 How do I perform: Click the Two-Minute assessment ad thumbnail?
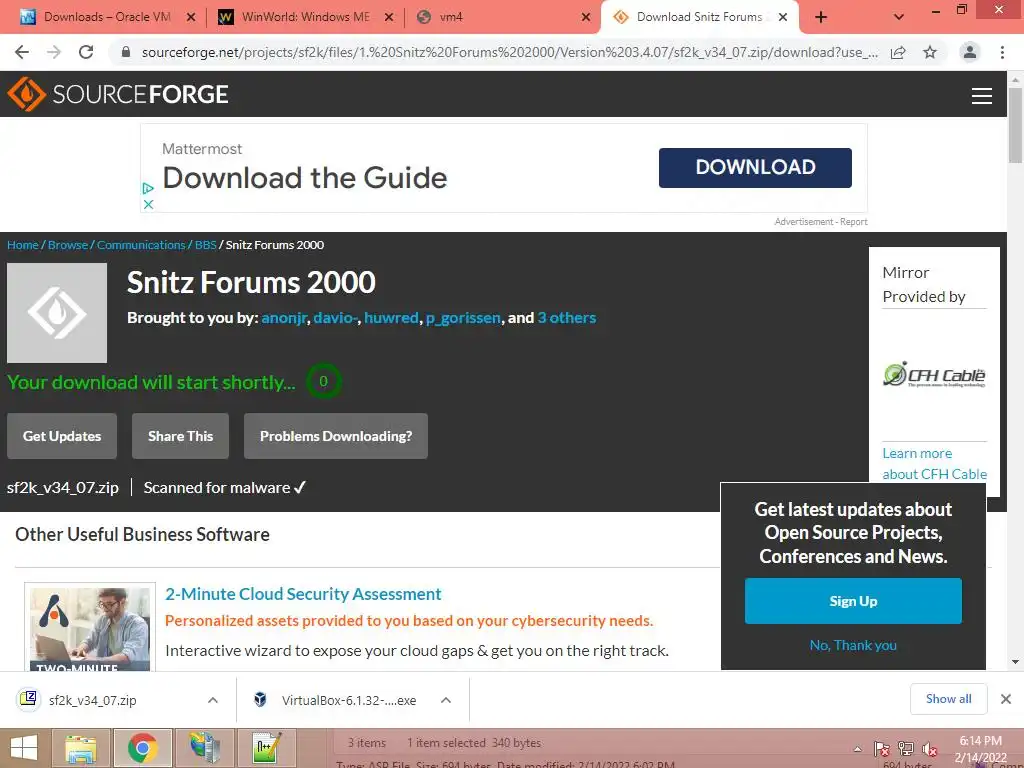90,628
